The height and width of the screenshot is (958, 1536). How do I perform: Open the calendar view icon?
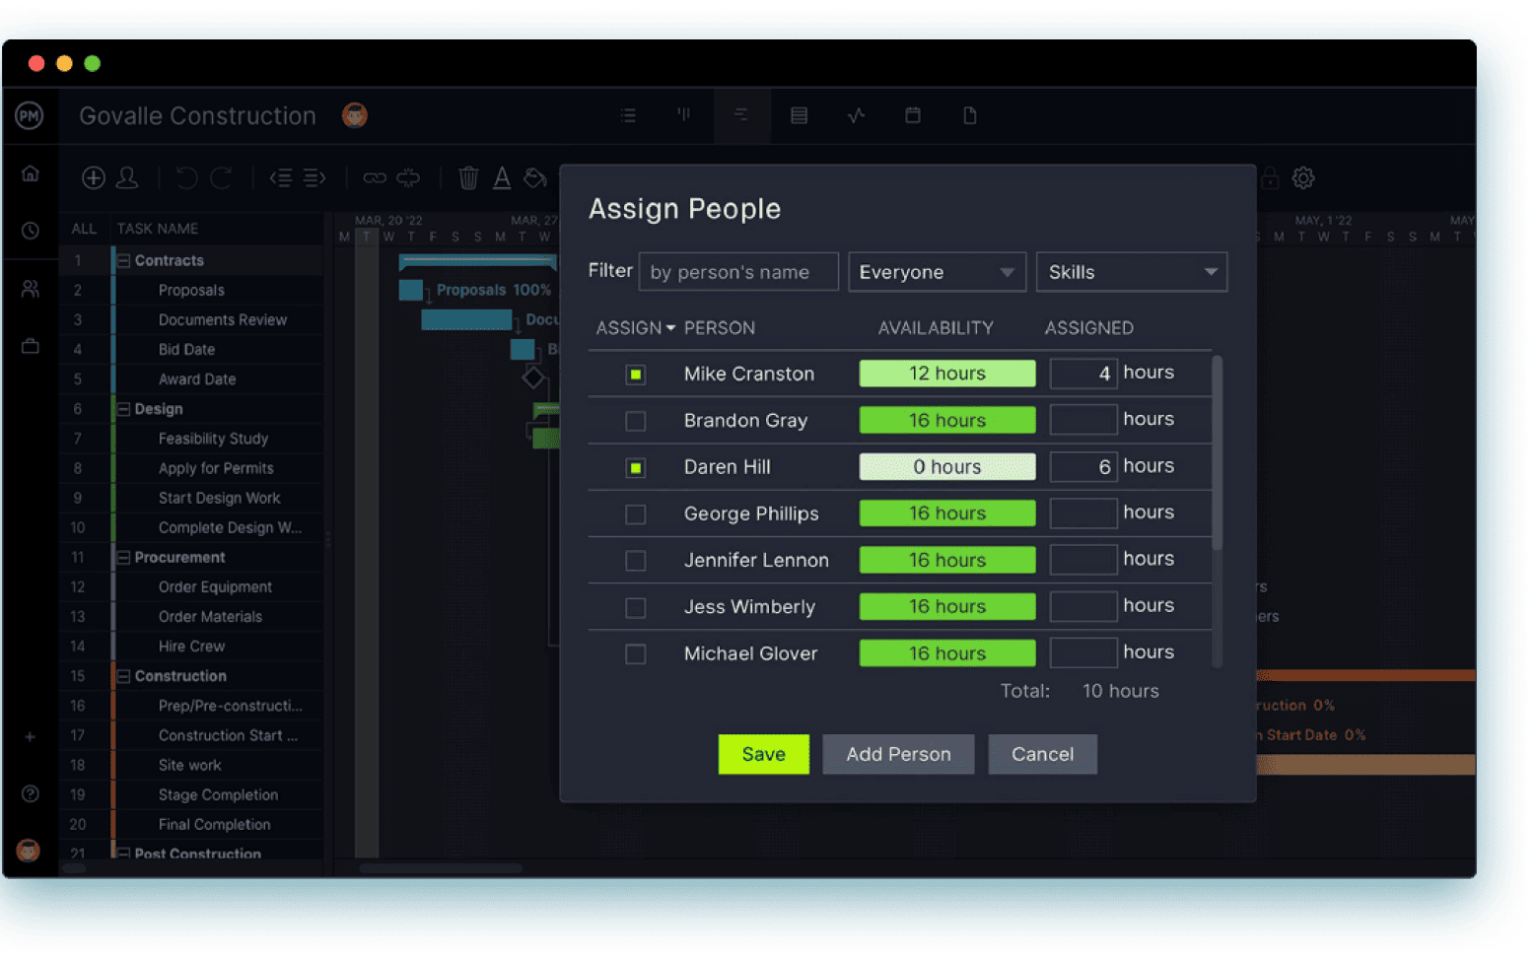click(x=913, y=115)
